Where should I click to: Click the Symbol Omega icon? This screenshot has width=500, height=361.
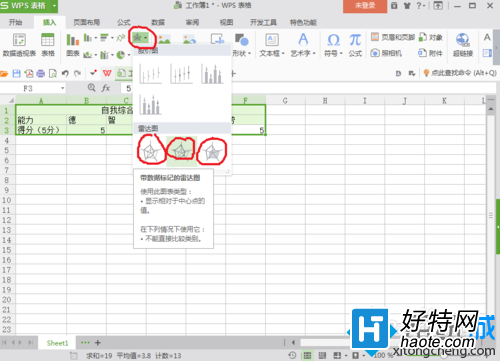[x=333, y=40]
